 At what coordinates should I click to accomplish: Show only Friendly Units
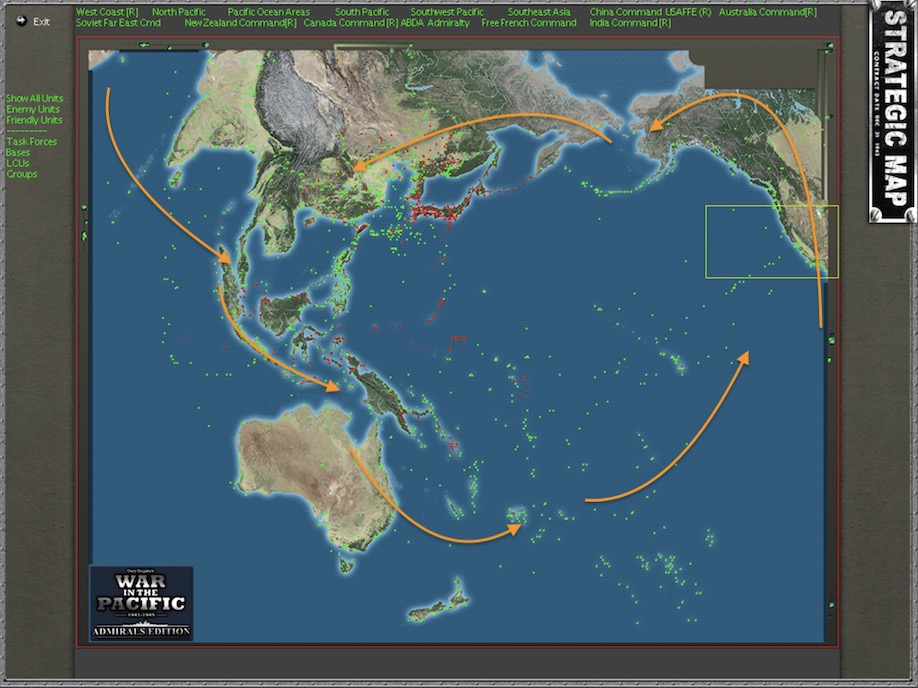coord(34,120)
